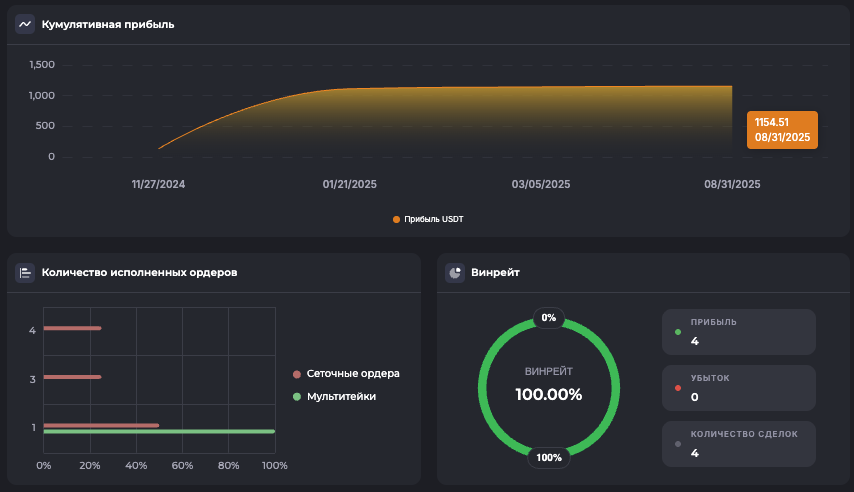
Task: Click the orange 1154.51 tooltip box
Action: point(782,130)
